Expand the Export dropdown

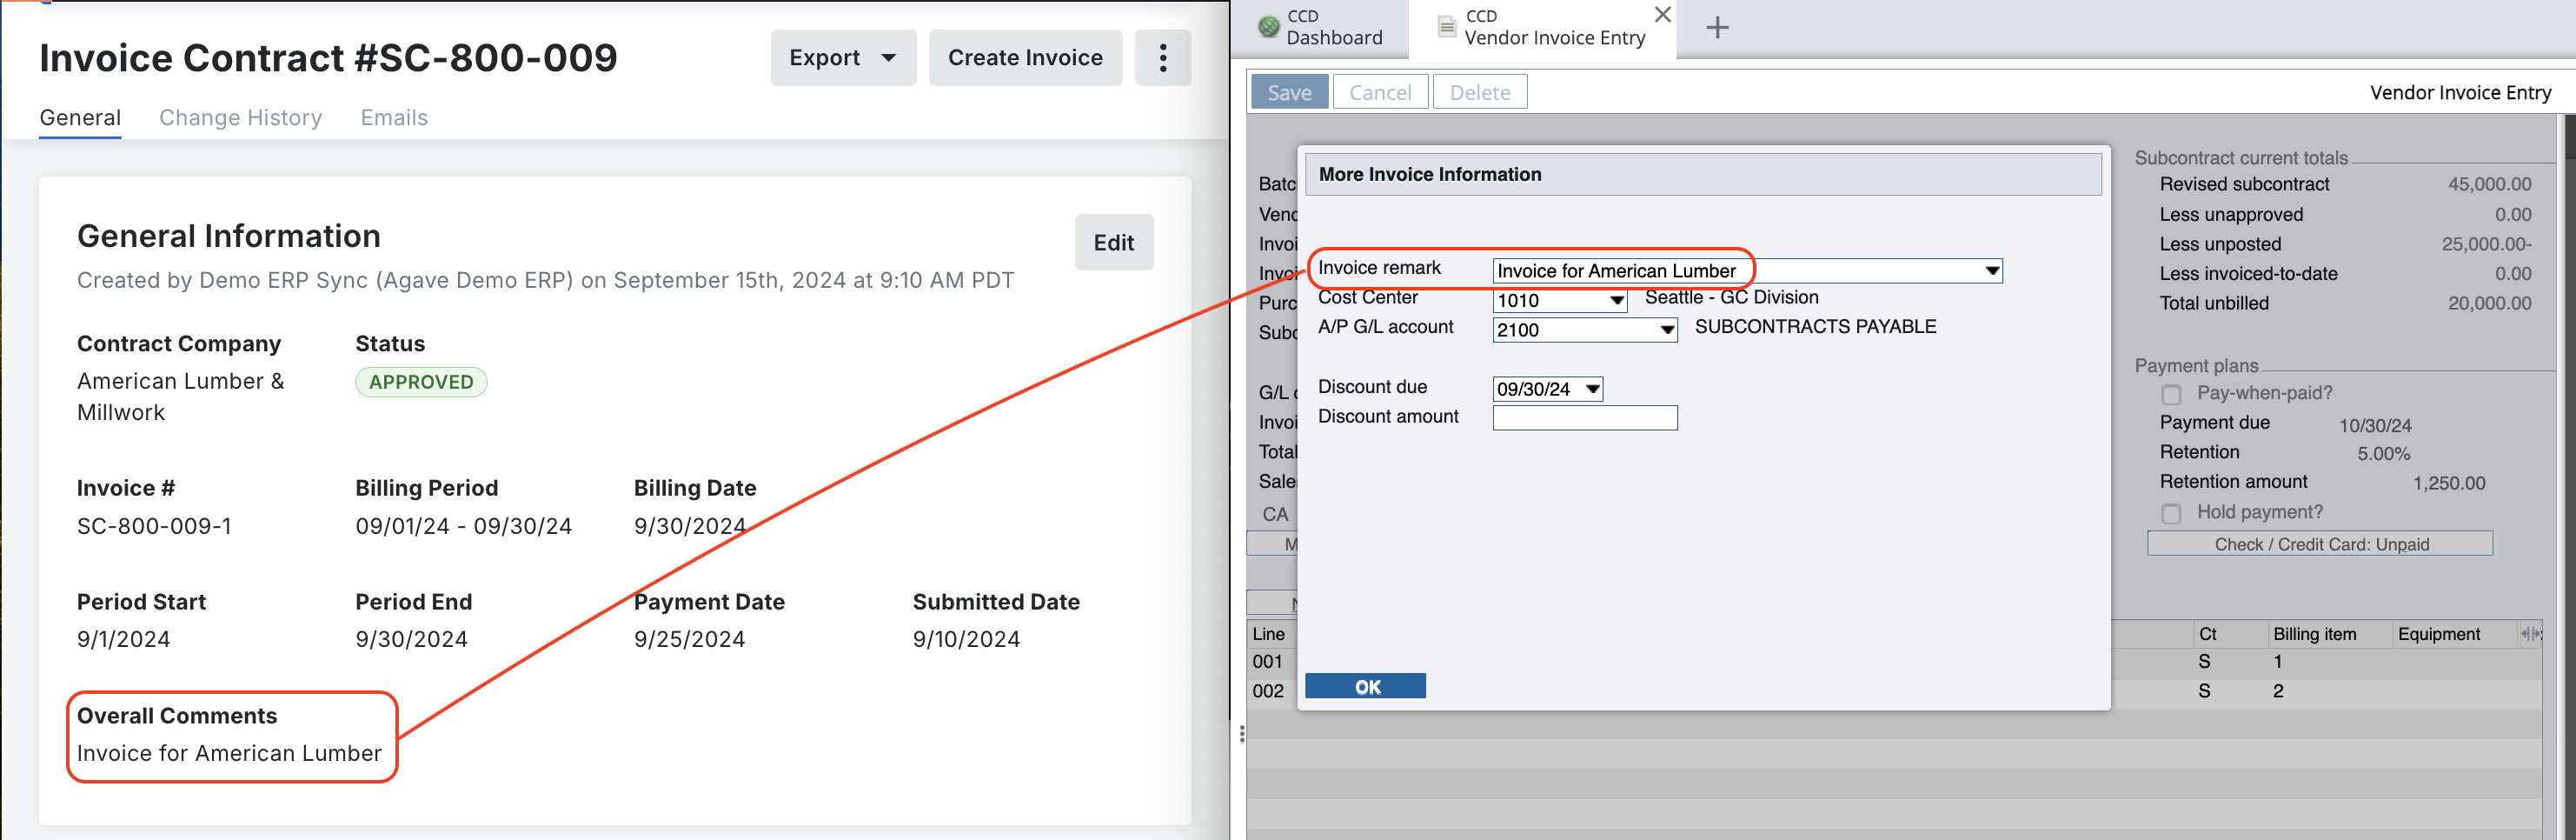pos(843,58)
